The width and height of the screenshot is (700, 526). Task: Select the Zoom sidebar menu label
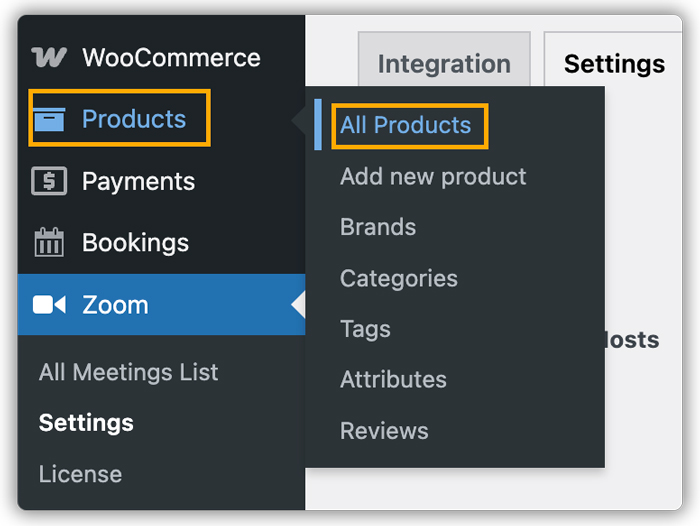[115, 305]
